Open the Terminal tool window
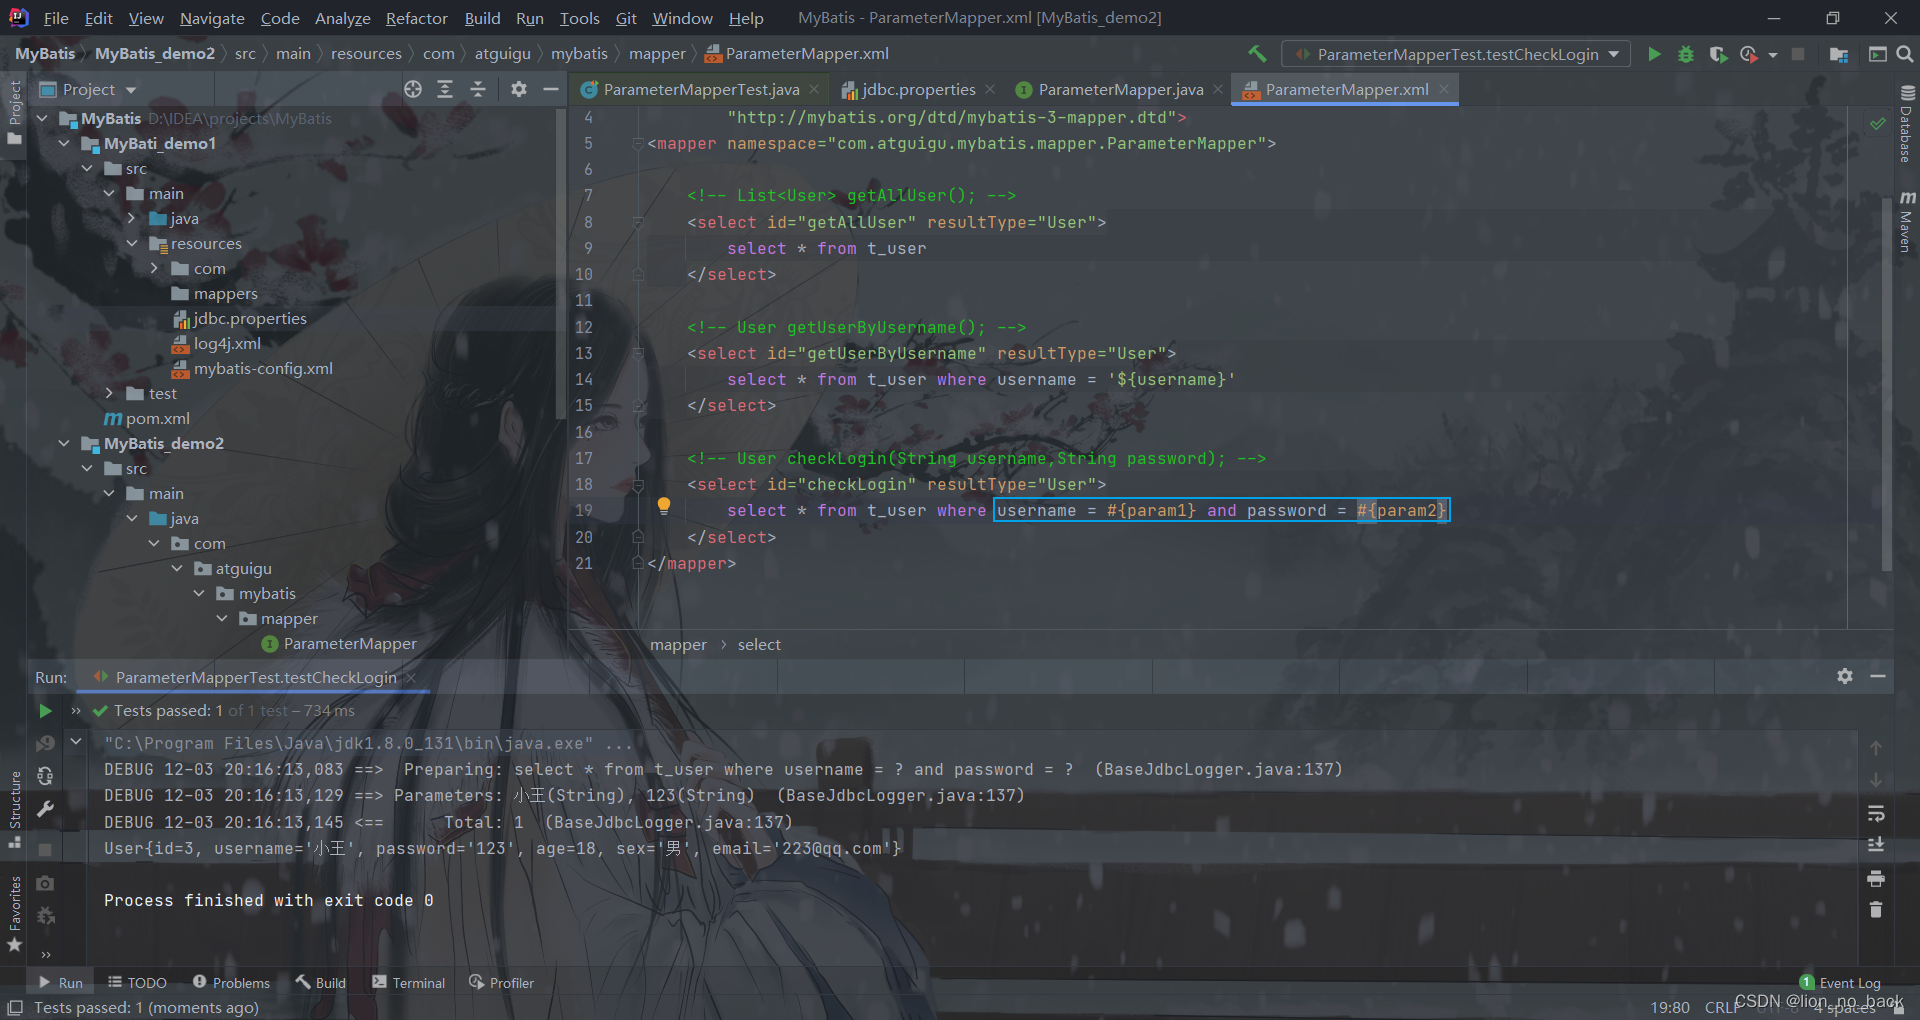 [408, 983]
